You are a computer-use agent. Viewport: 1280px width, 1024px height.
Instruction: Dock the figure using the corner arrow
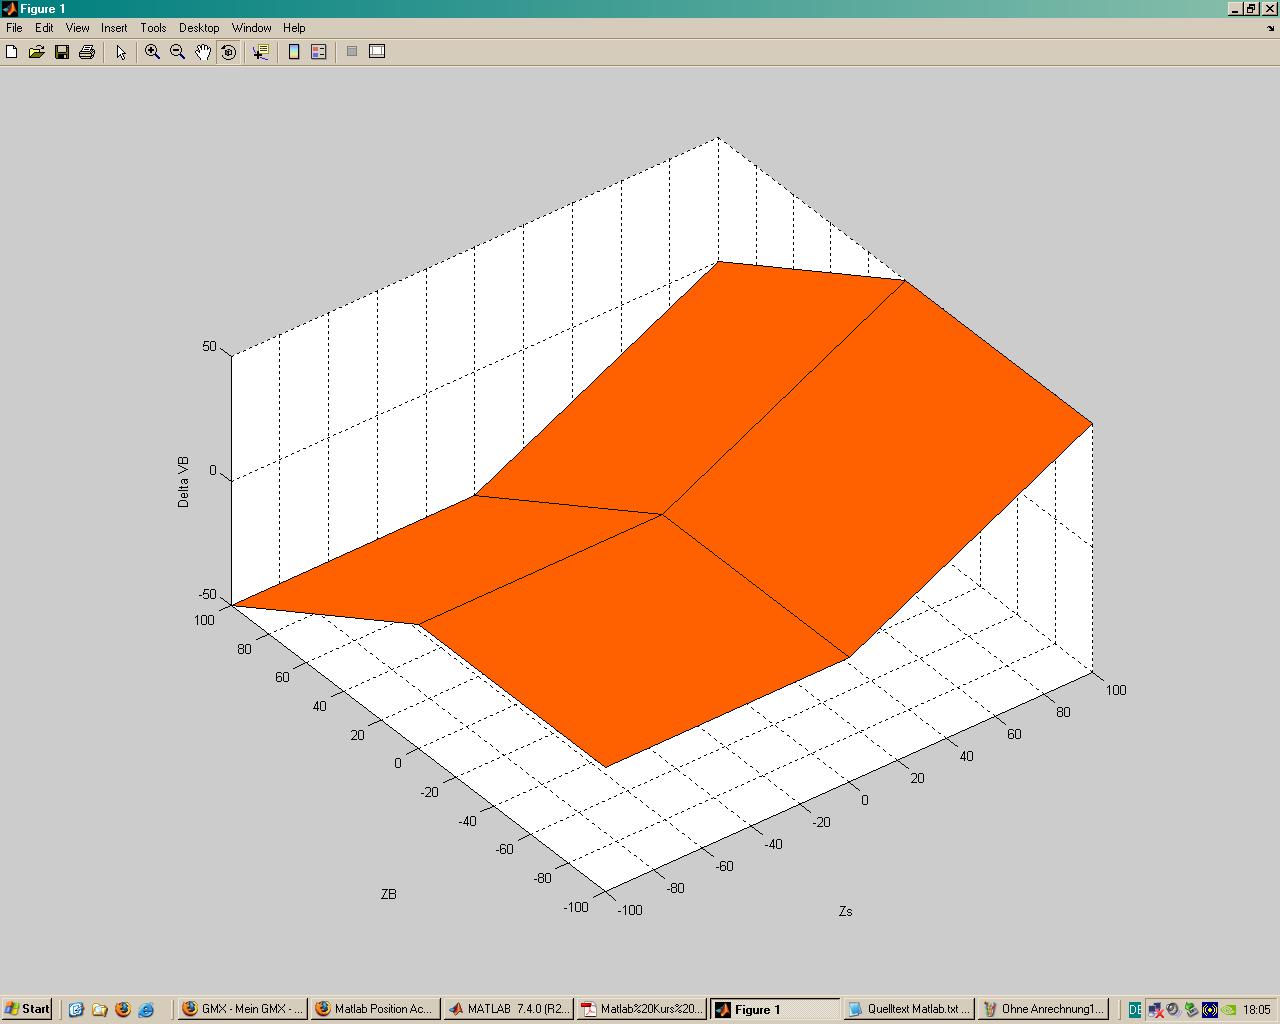coord(1270,28)
